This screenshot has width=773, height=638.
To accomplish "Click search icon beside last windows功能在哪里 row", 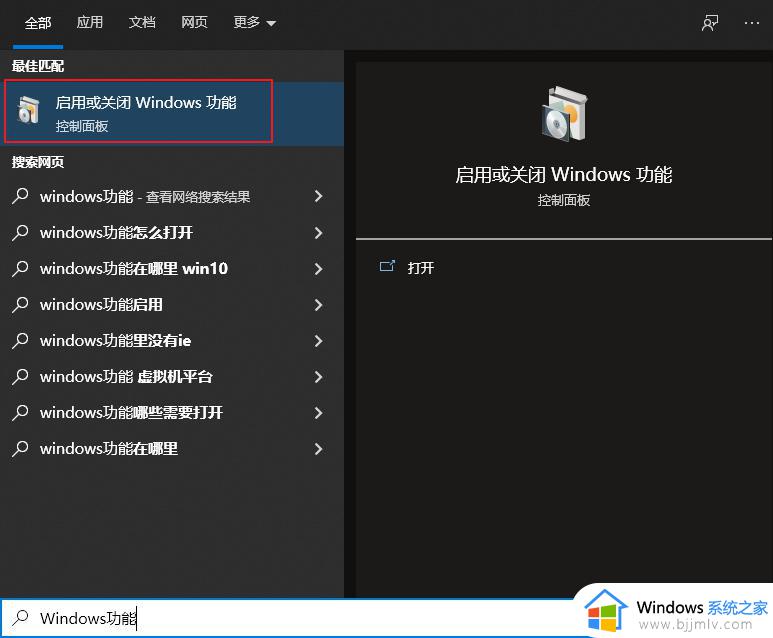I will pos(20,448).
